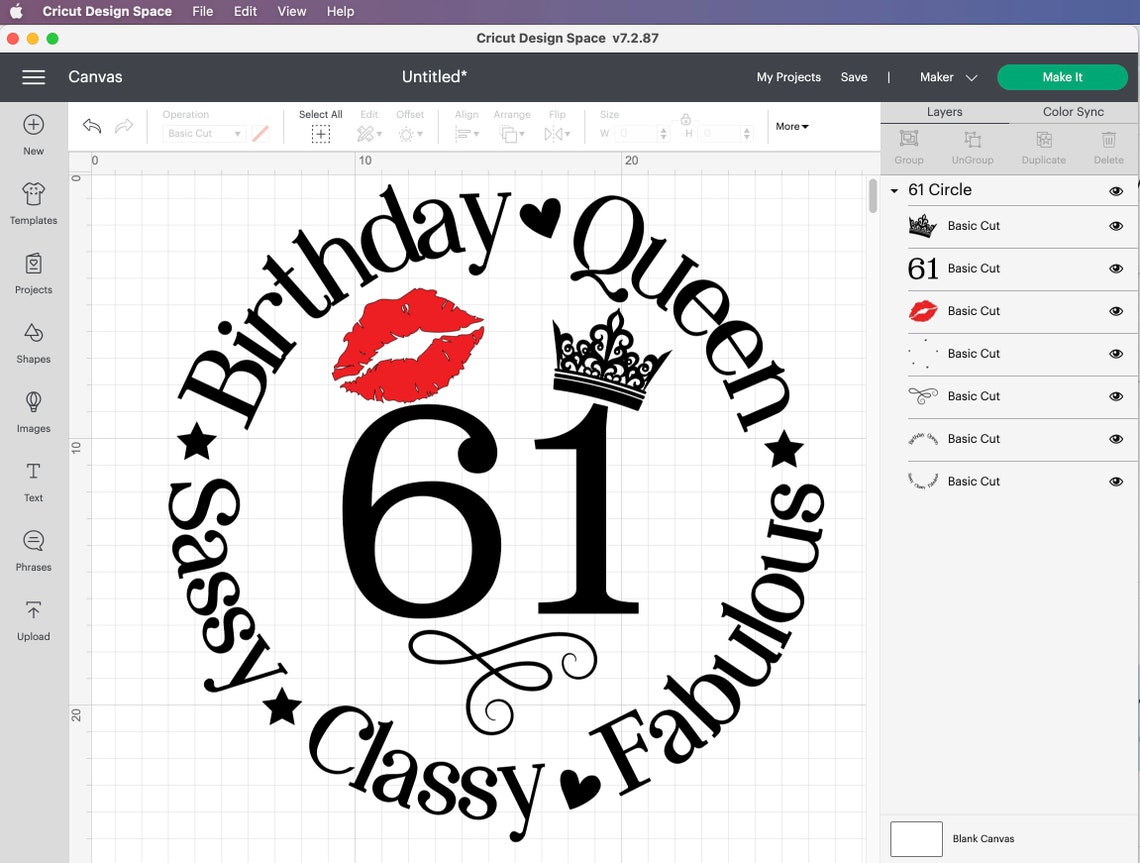Open the View menu
The height and width of the screenshot is (863, 1140).
(x=291, y=11)
